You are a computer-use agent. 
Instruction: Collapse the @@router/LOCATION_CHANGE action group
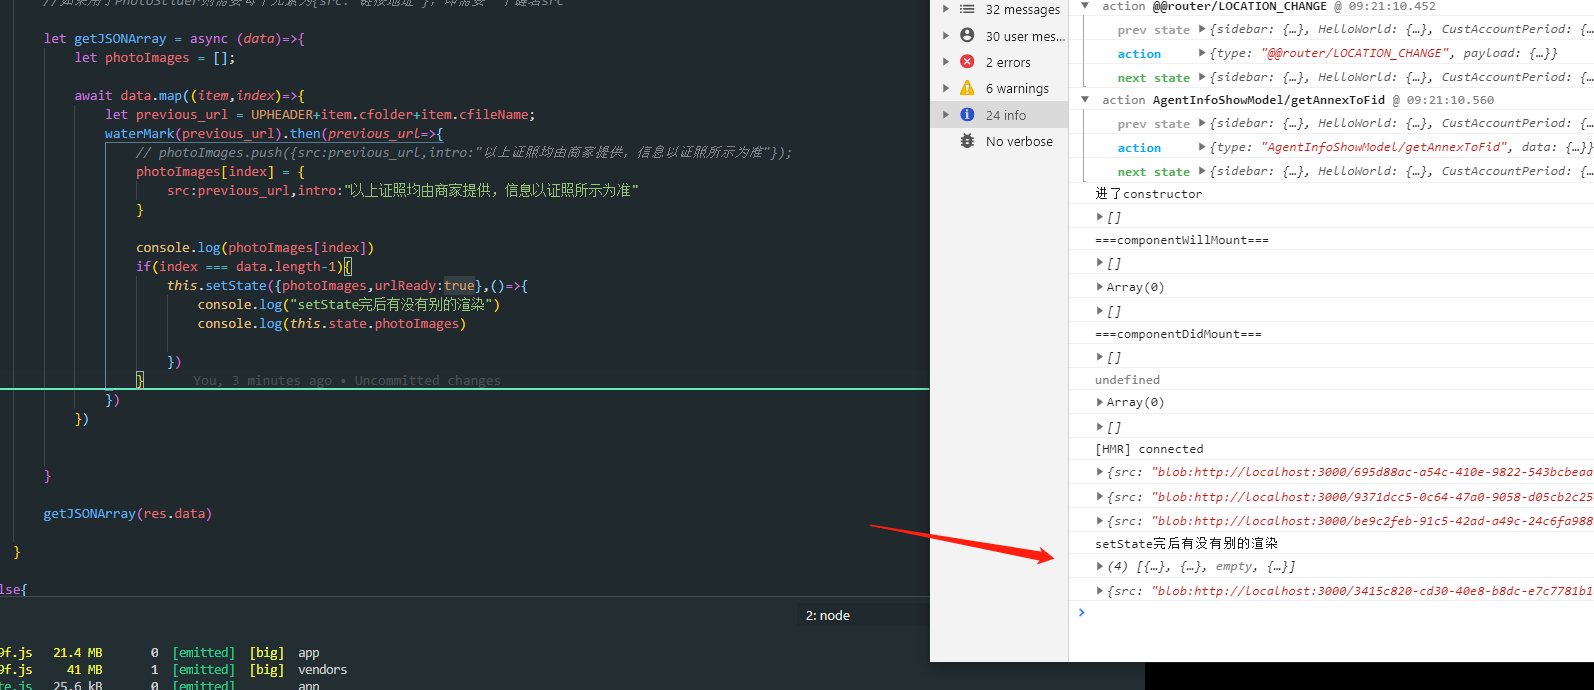pos(1085,6)
